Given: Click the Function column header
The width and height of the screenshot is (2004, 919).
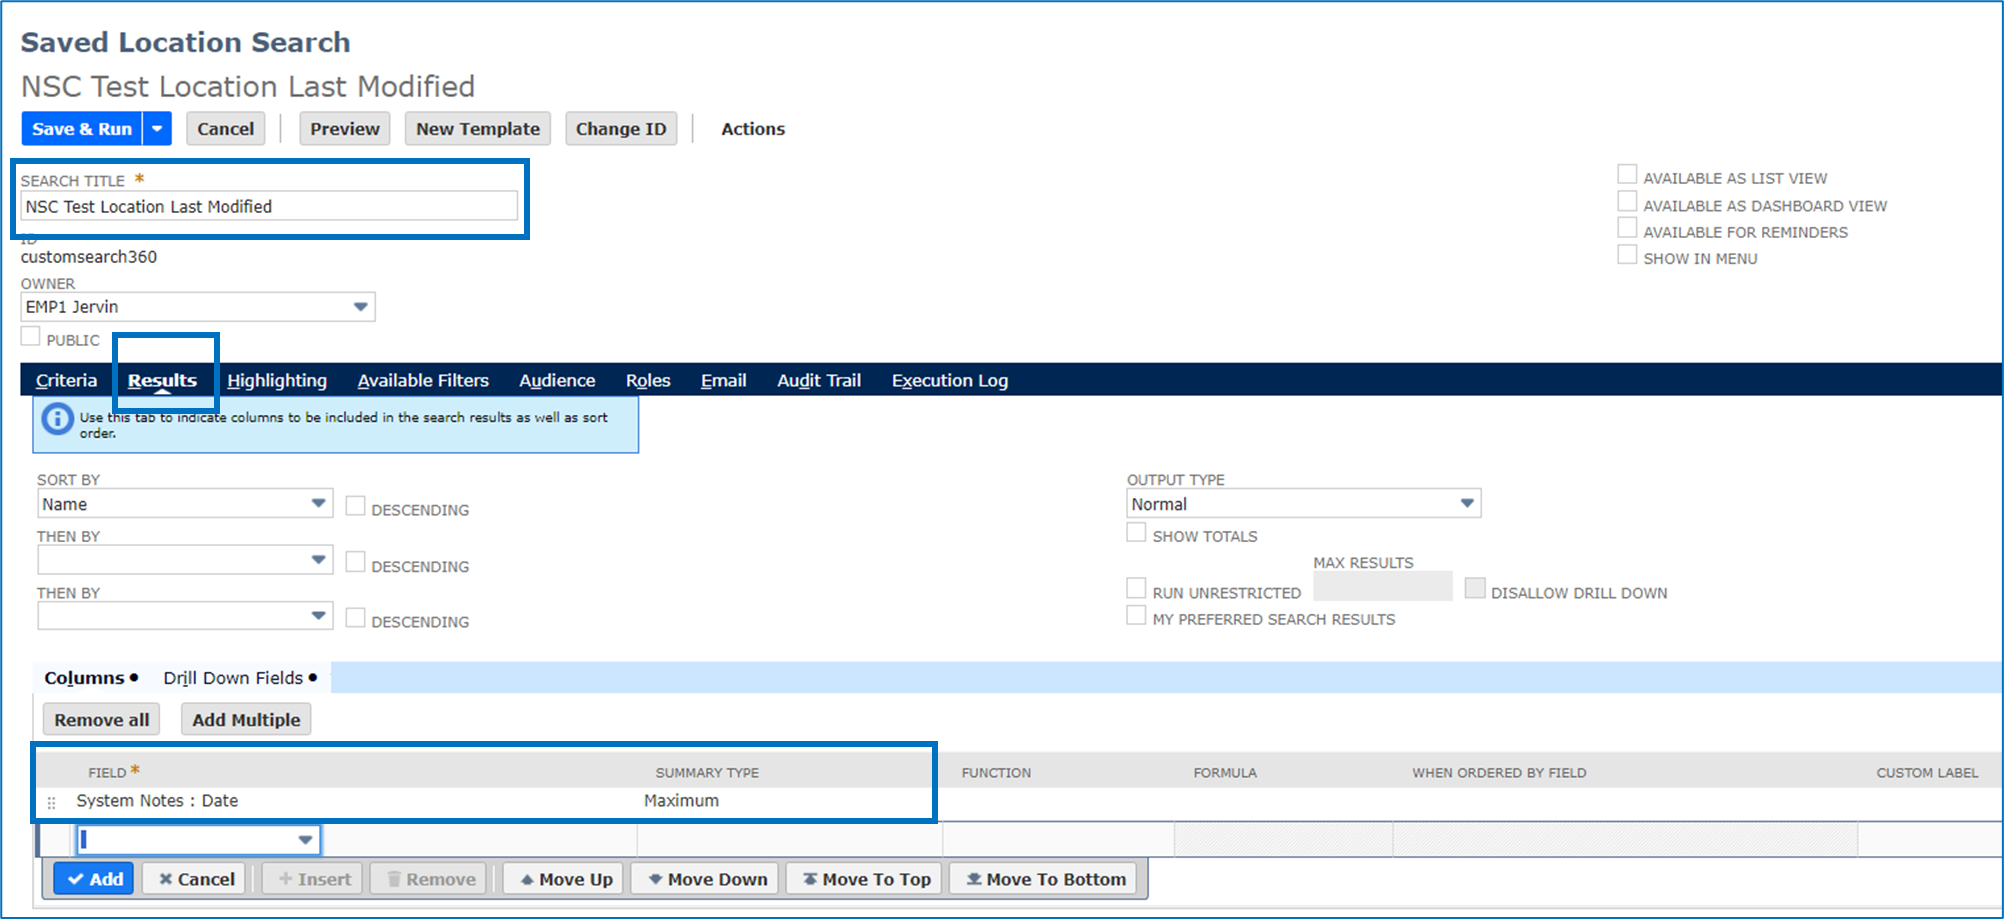Looking at the screenshot, I should point(996,773).
